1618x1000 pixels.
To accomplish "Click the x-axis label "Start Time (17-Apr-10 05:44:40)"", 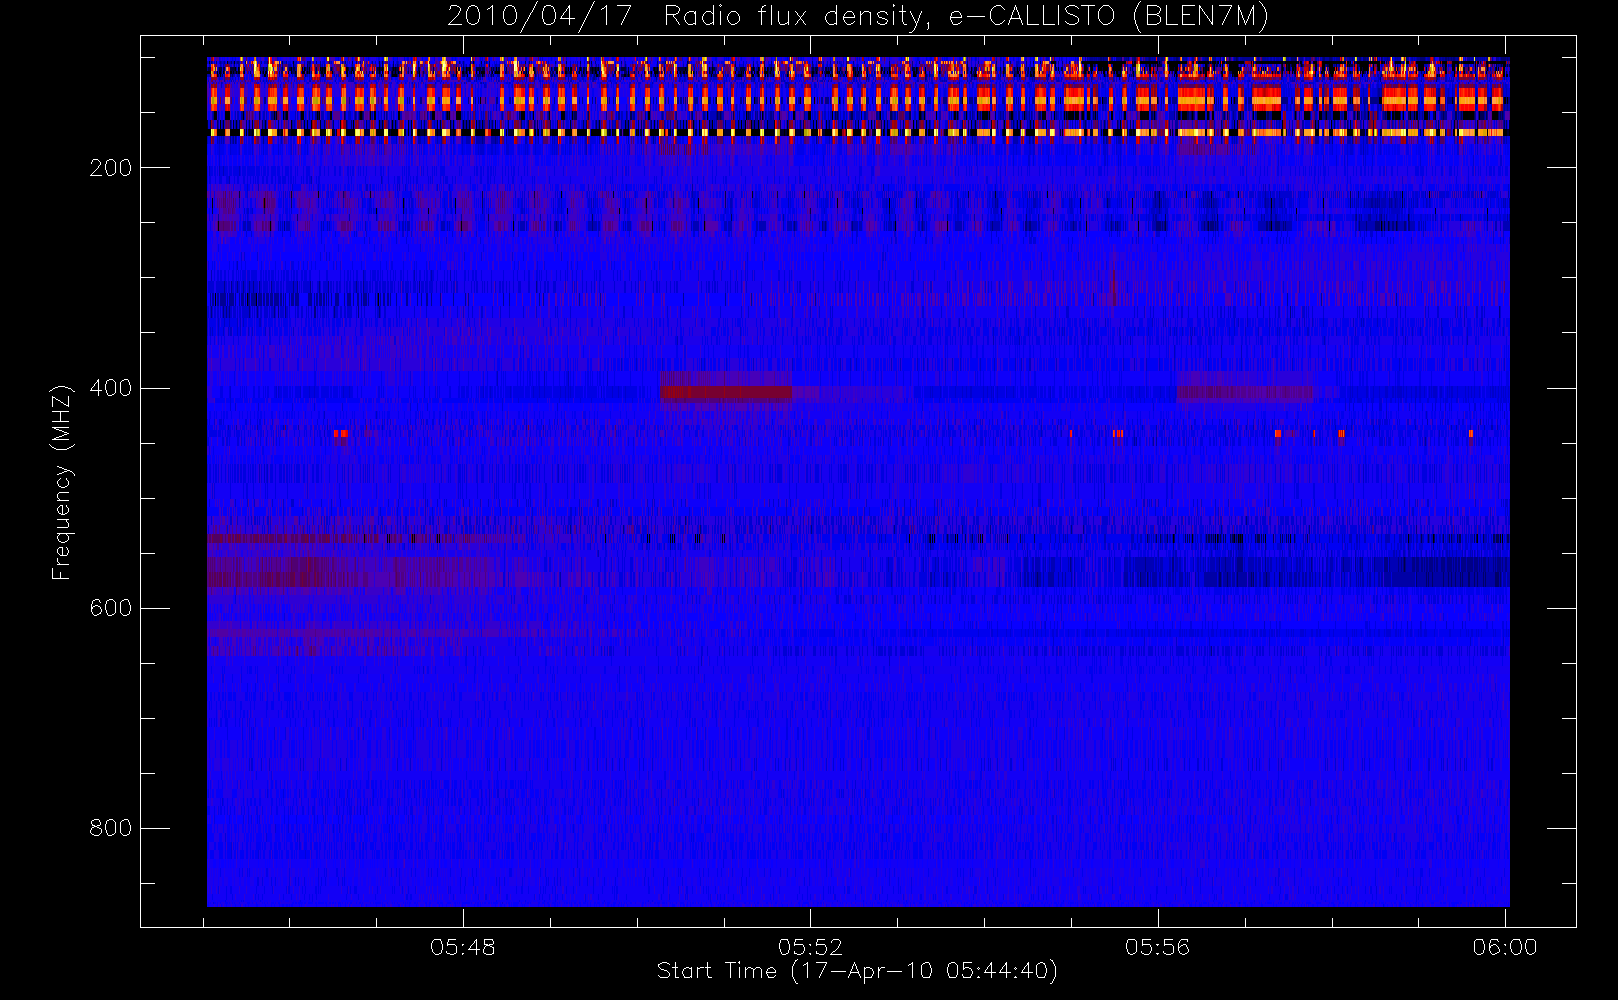I will click(857, 971).
